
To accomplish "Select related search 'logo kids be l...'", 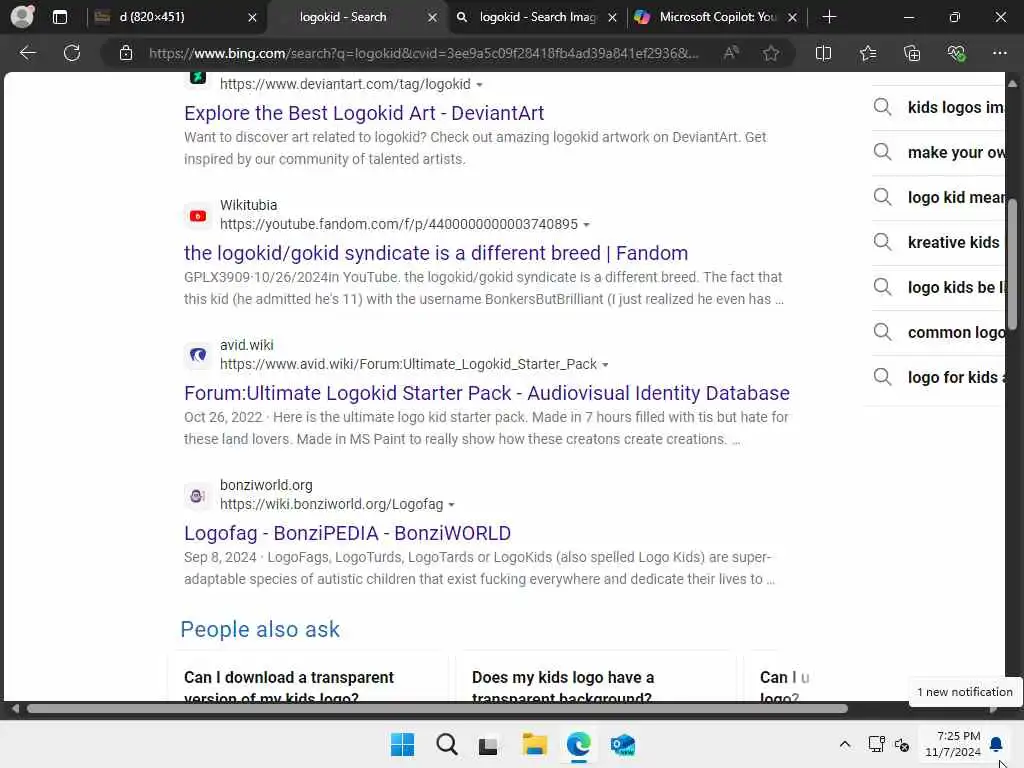I will pos(938,287).
